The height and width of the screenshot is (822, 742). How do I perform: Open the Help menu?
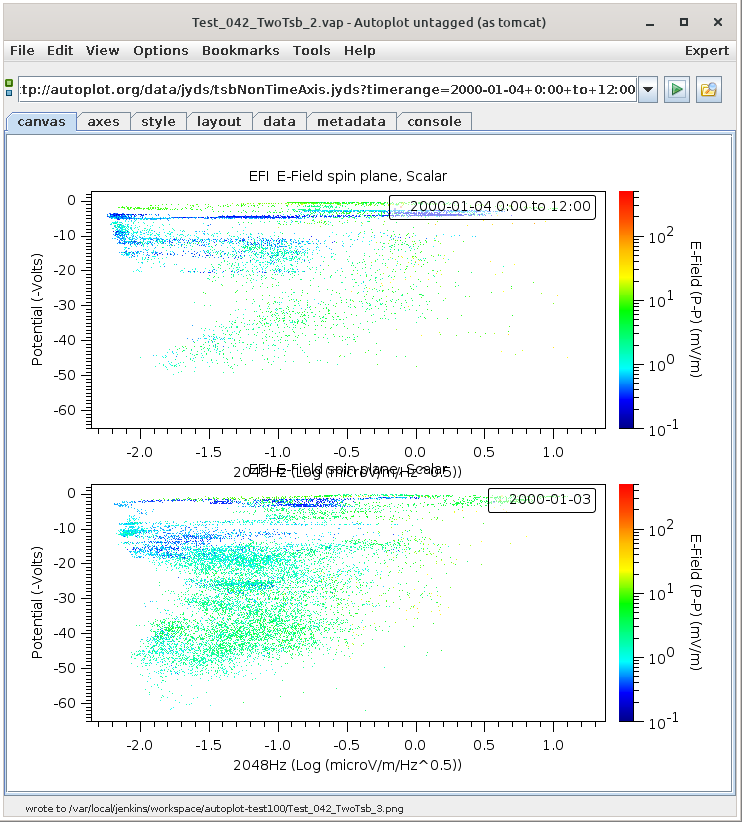(x=359, y=50)
